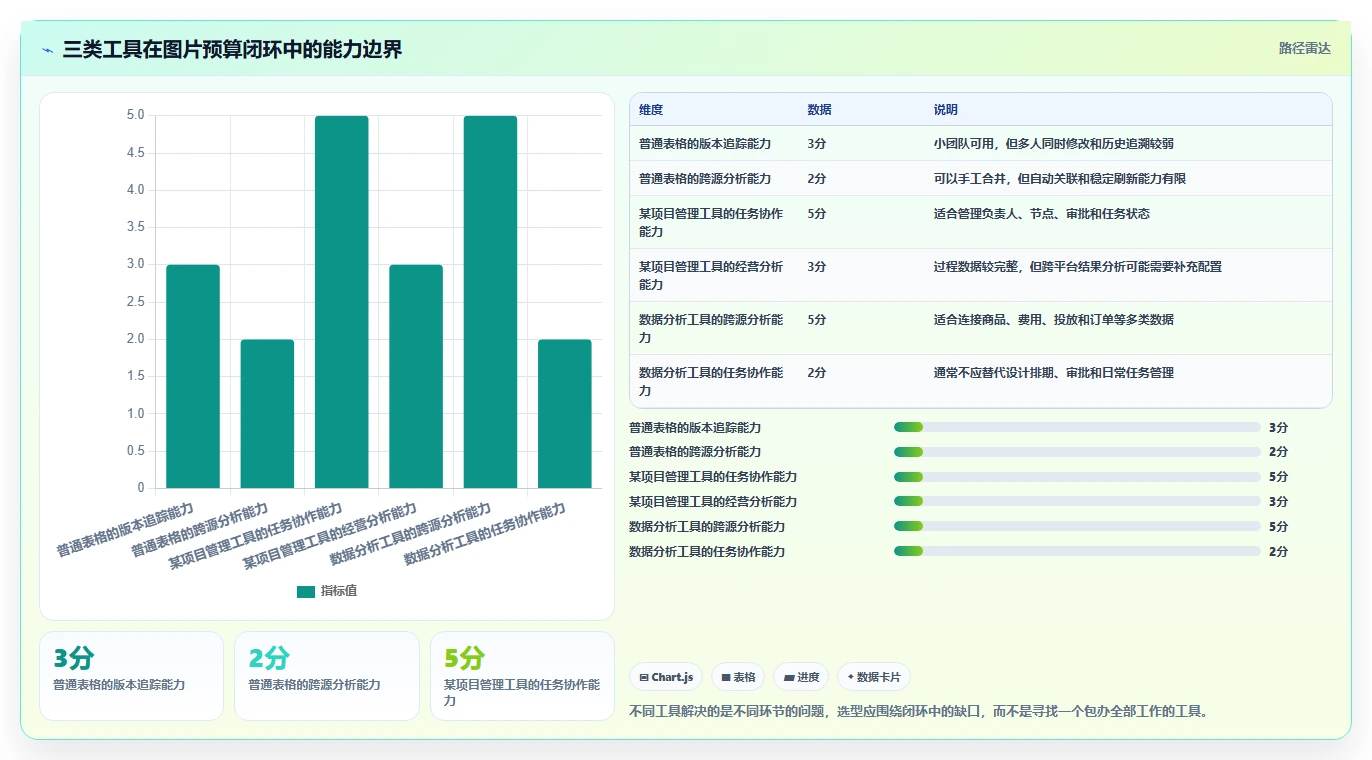Click the progress bar for 某项目管理工具的经营分析能力
Screen dimensions: 1372x760
tap(1077, 502)
